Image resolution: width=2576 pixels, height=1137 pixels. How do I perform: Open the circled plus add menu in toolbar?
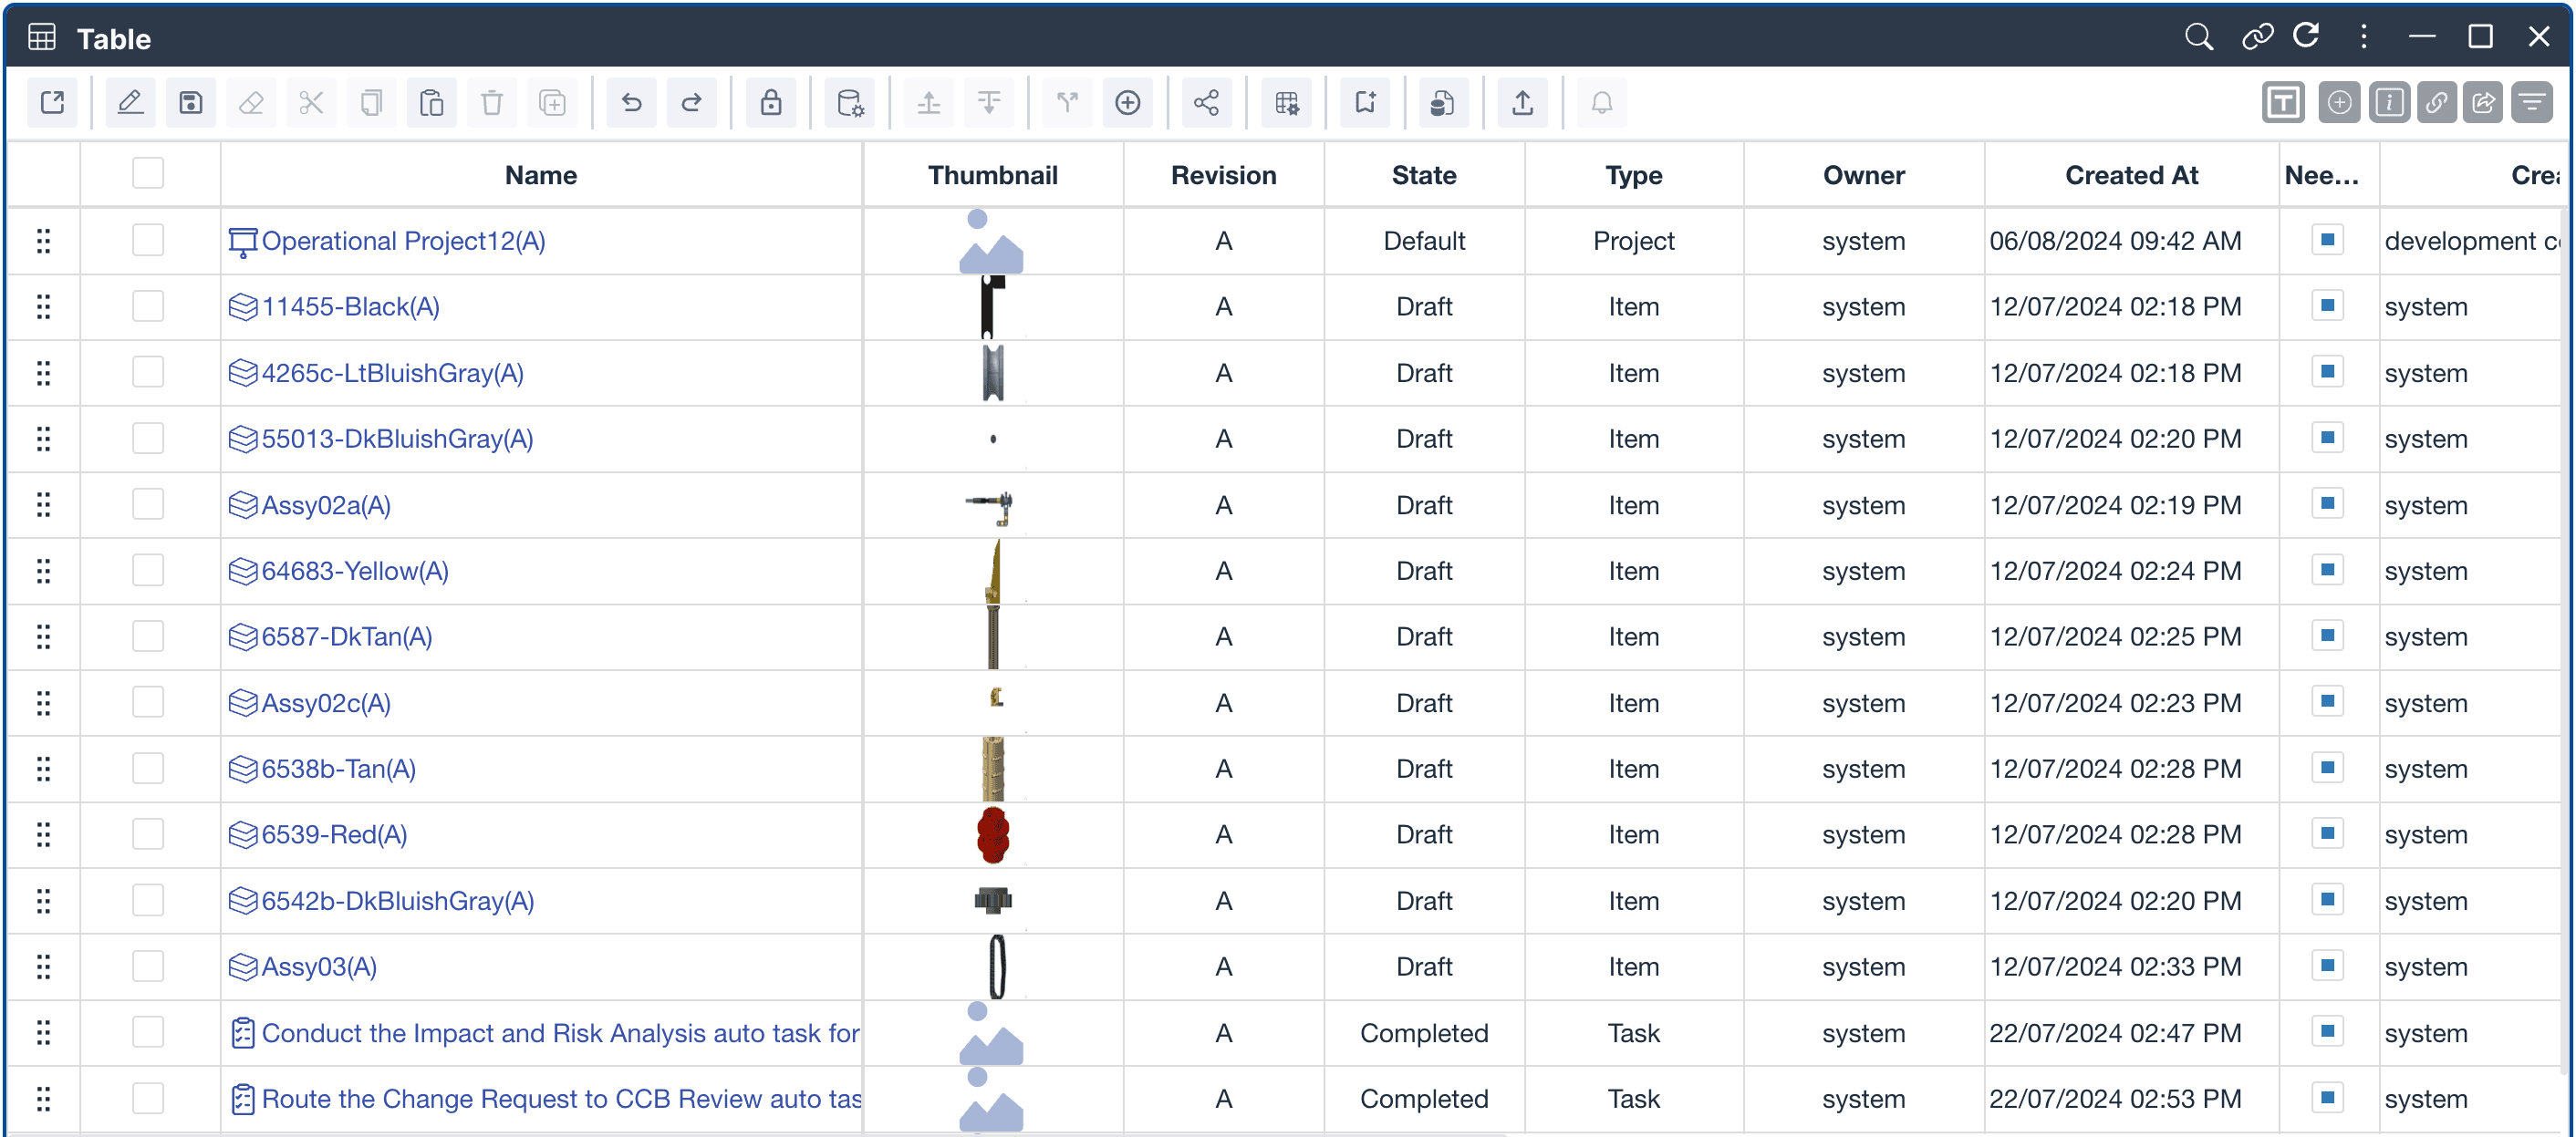pos(1127,102)
